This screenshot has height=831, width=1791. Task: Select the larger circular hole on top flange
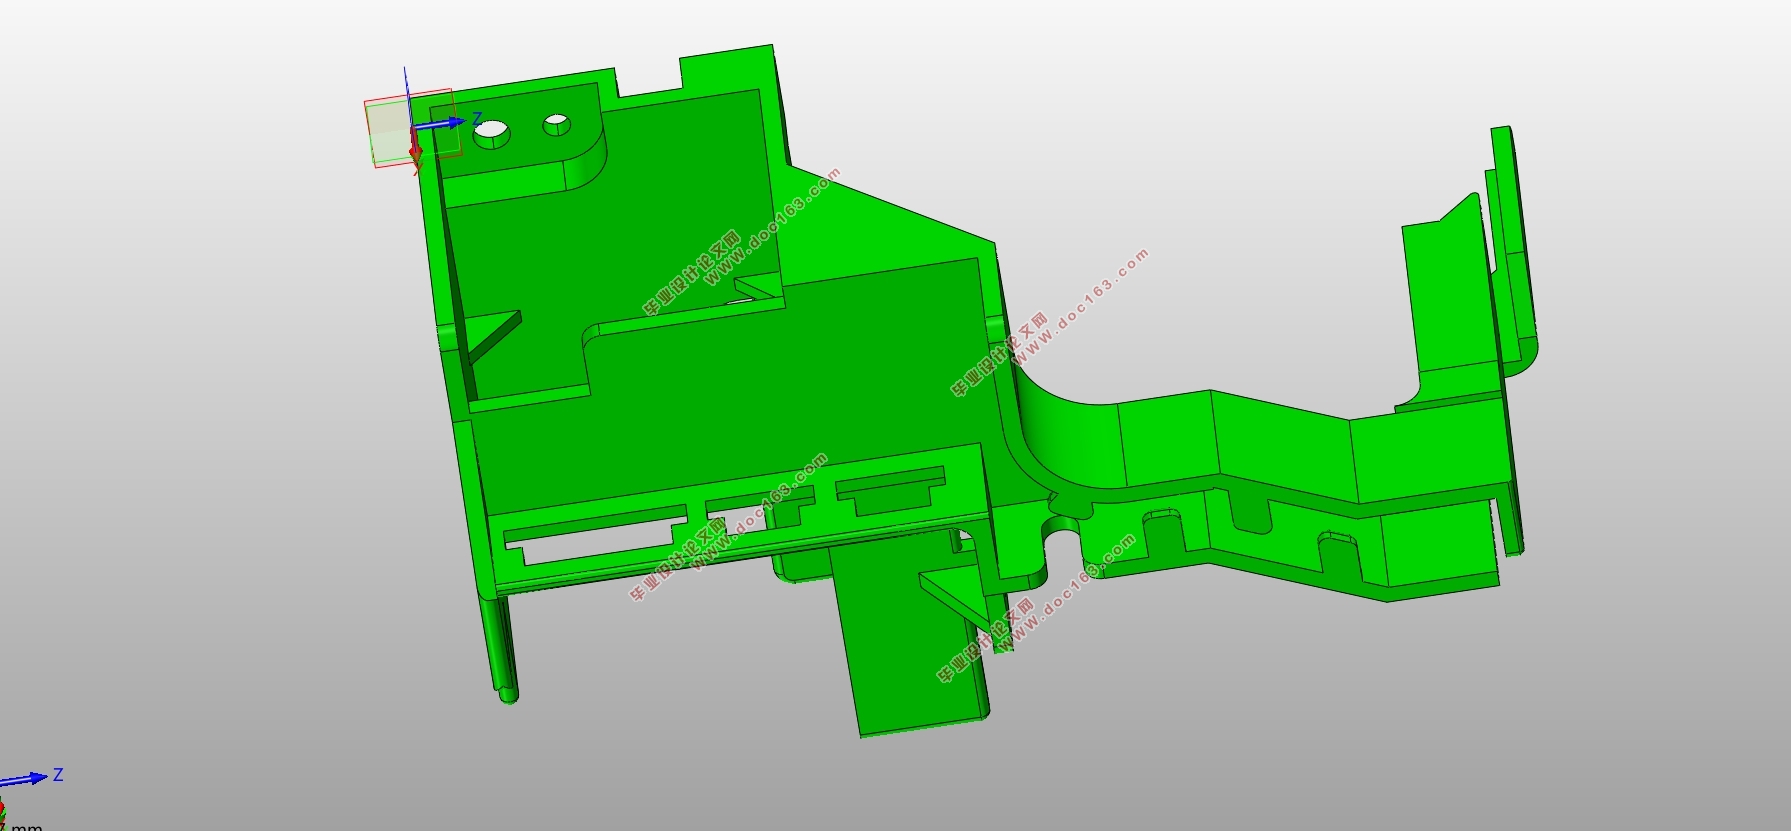[x=491, y=130]
